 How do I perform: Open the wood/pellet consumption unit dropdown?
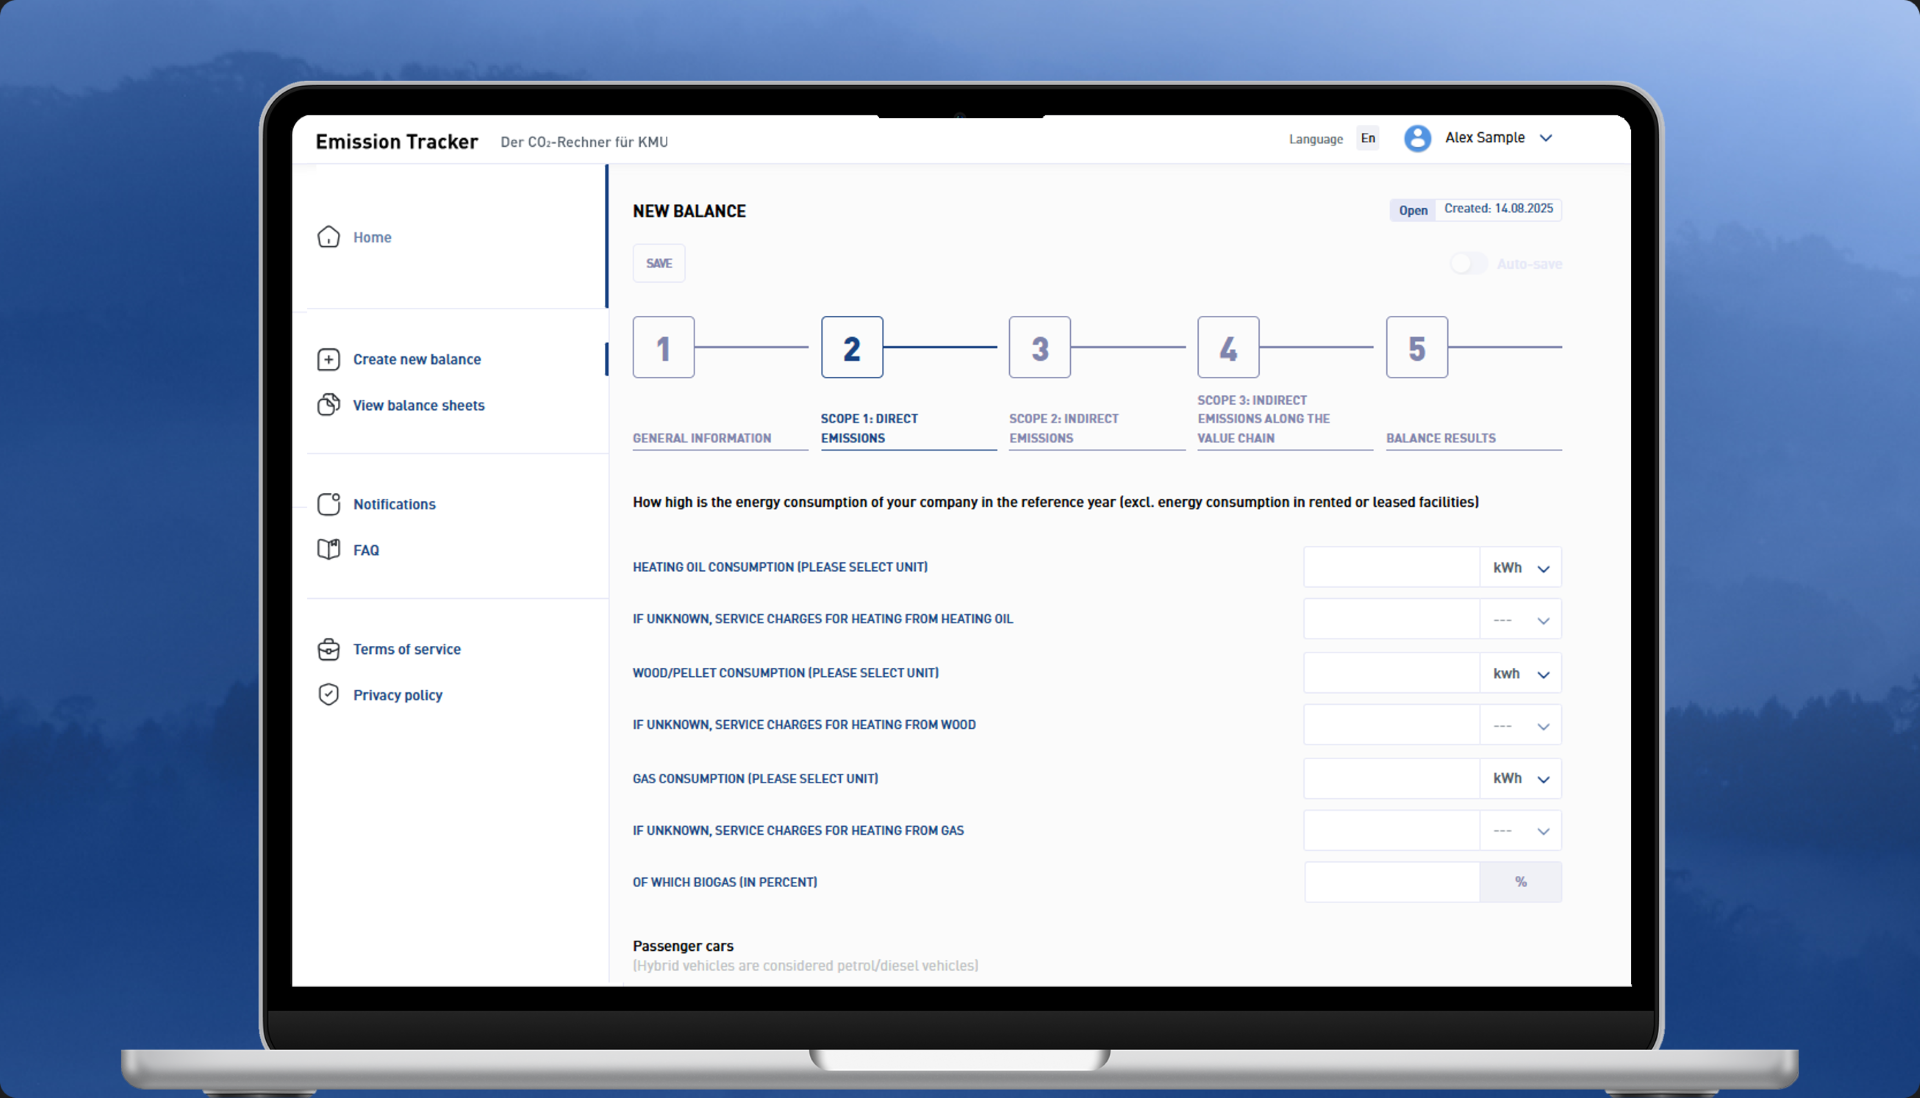(x=1520, y=674)
